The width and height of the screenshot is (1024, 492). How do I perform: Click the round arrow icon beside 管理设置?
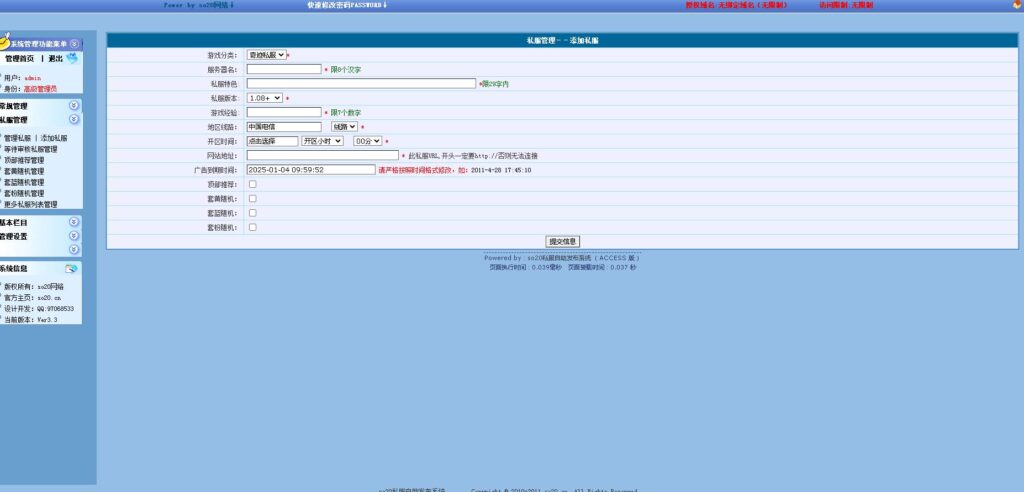(73, 236)
